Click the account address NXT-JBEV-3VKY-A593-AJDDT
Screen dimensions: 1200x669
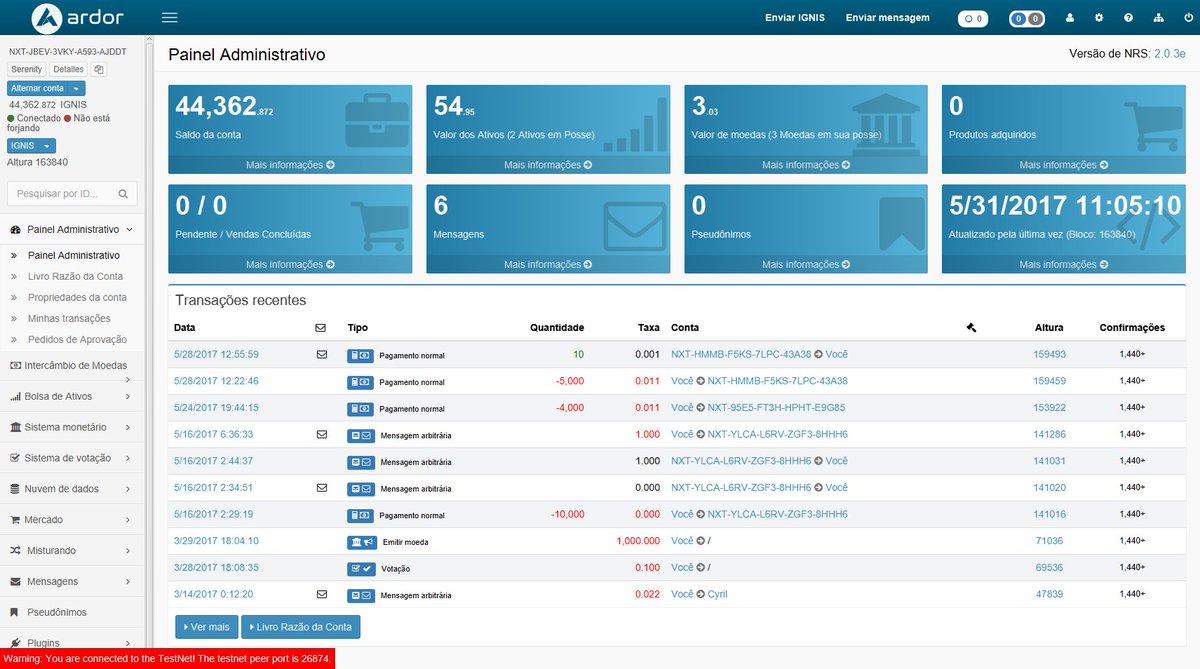tap(67, 51)
